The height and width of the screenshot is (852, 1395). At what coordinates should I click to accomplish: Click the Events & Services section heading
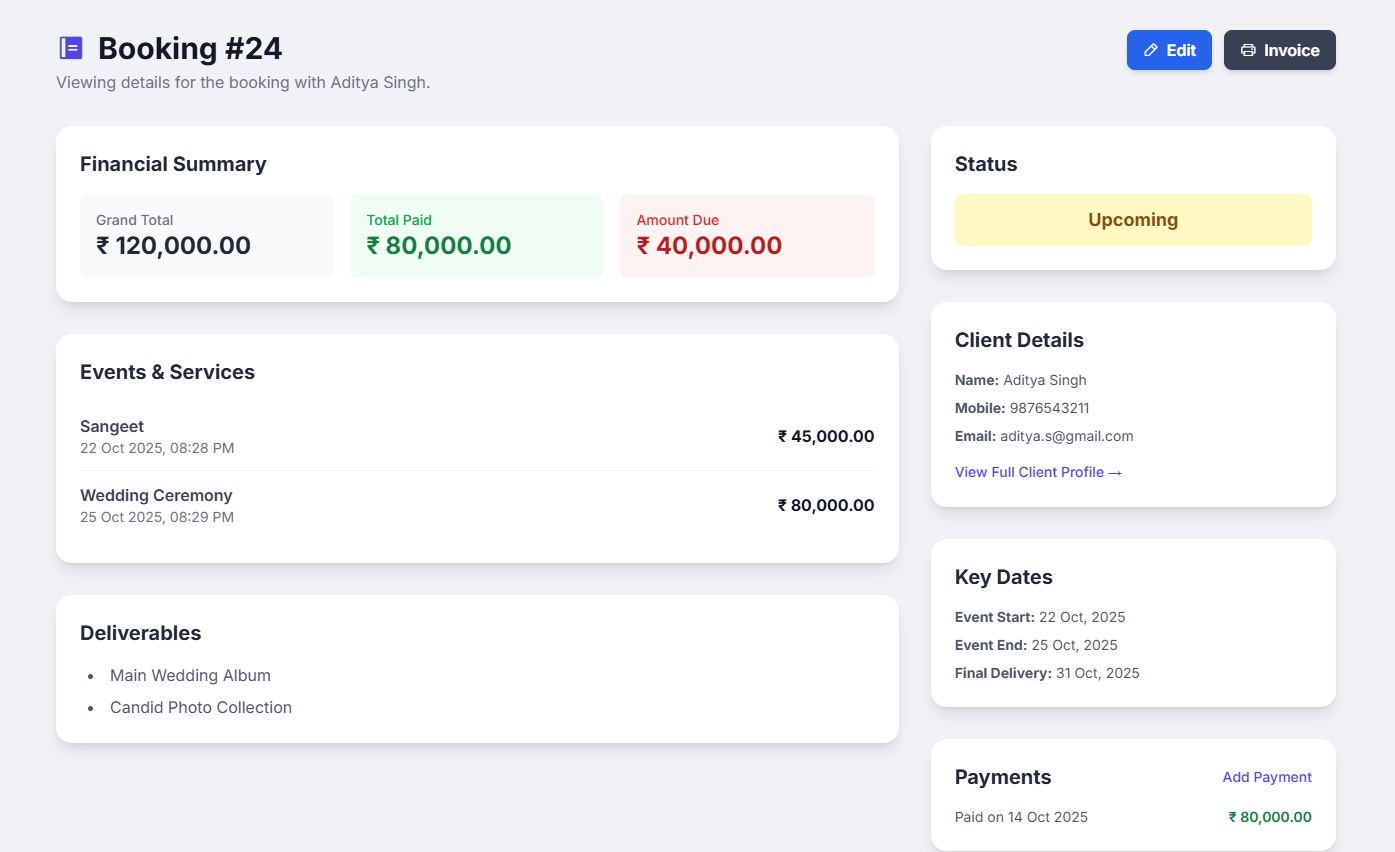167,371
